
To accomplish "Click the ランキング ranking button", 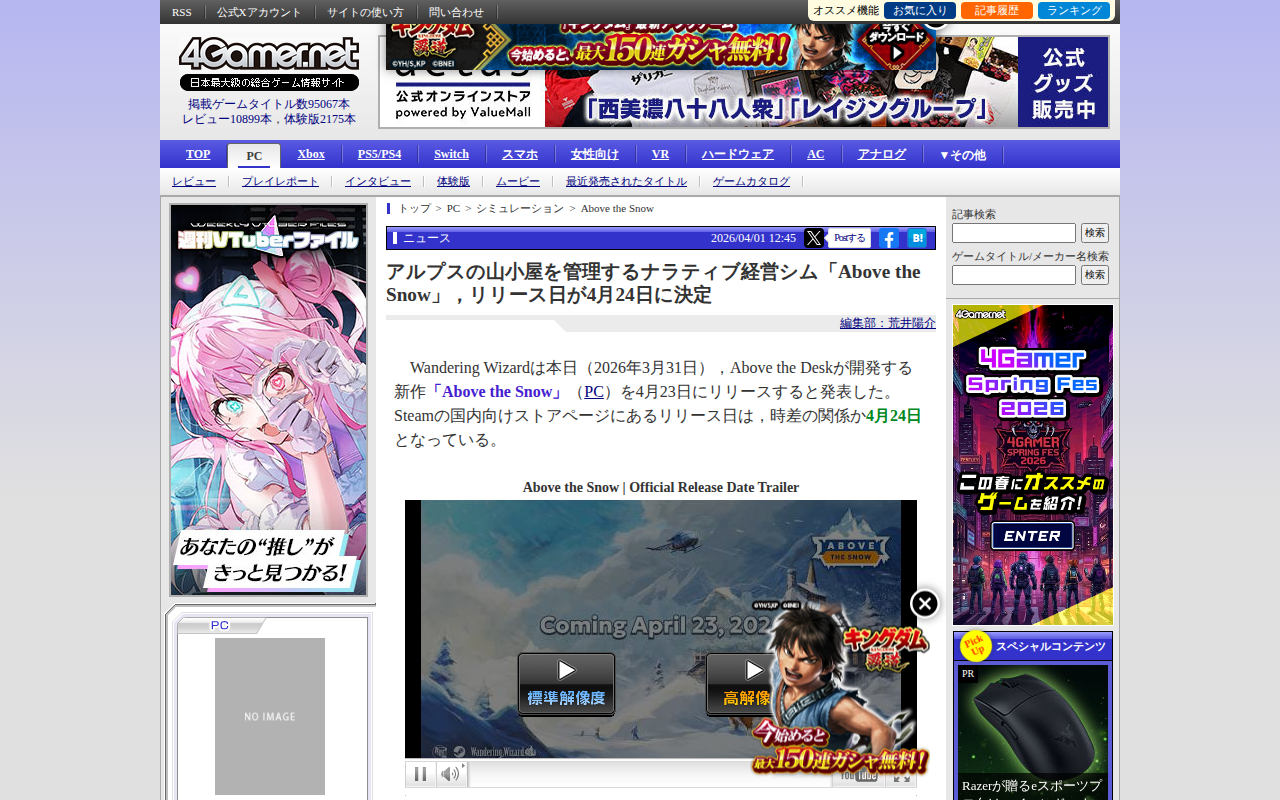I will [1074, 11].
